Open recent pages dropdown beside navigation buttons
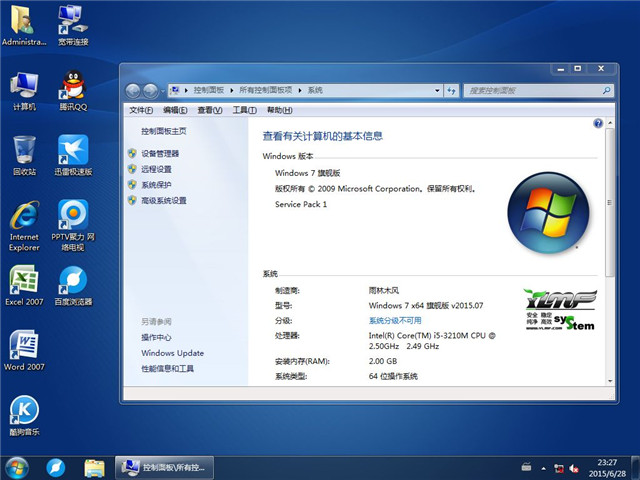The height and width of the screenshot is (480, 640). click(162, 91)
